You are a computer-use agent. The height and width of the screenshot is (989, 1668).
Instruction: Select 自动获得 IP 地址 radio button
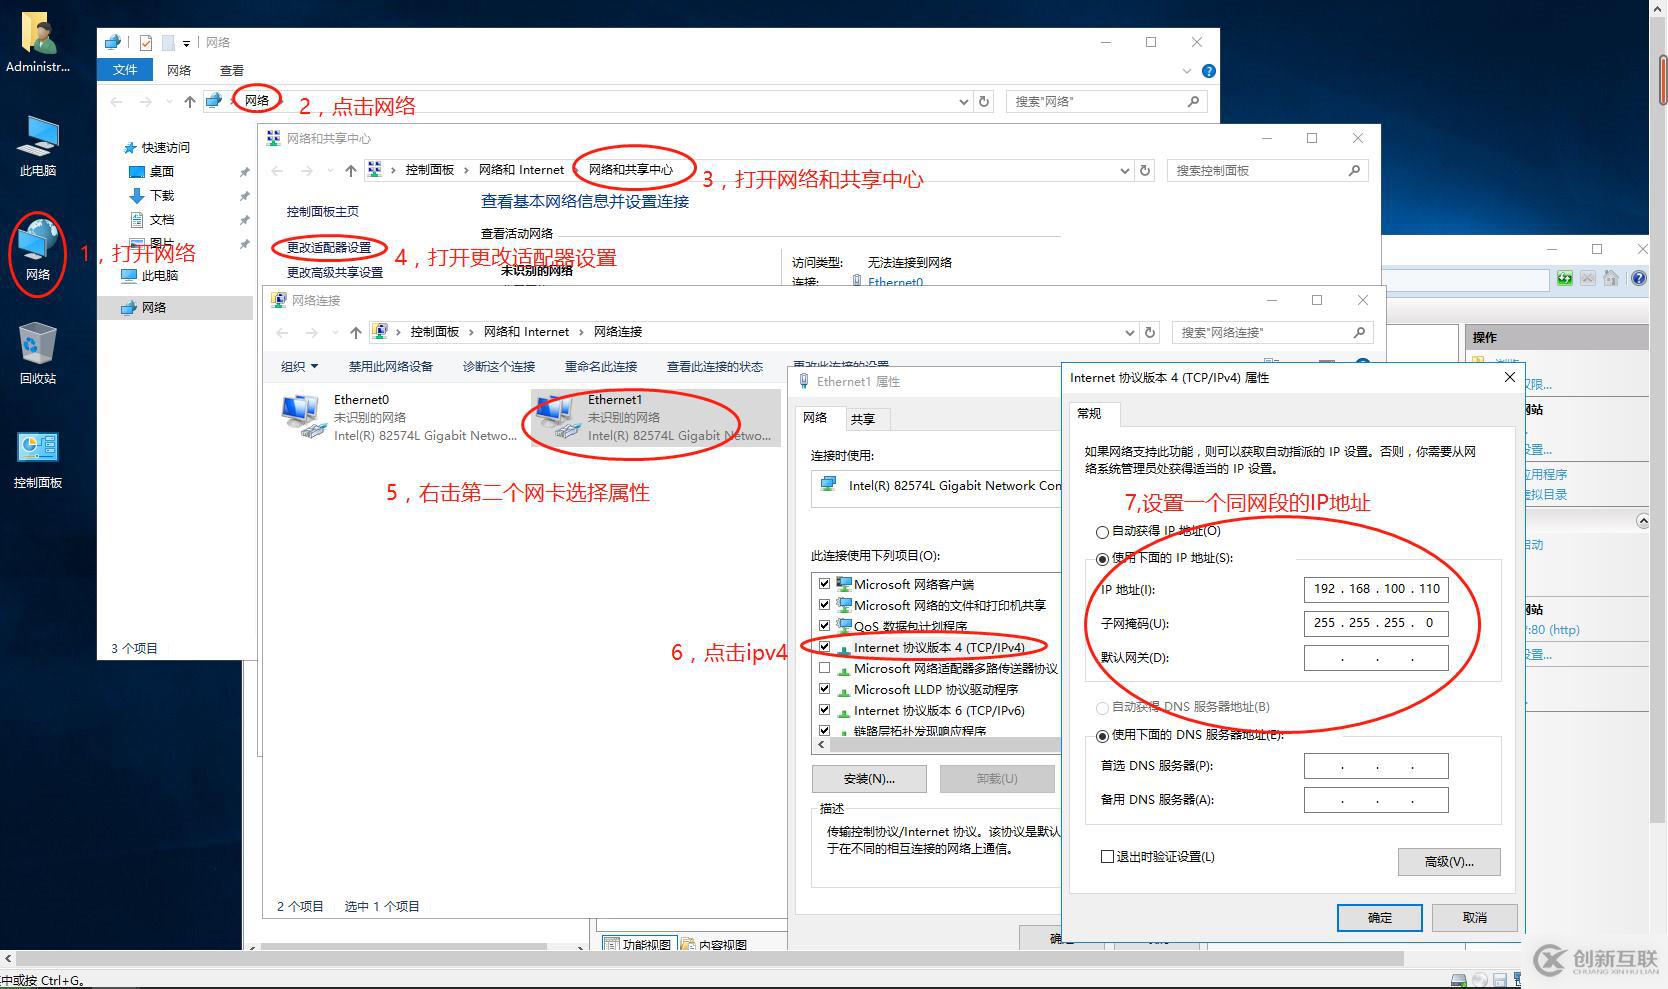(x=1102, y=532)
